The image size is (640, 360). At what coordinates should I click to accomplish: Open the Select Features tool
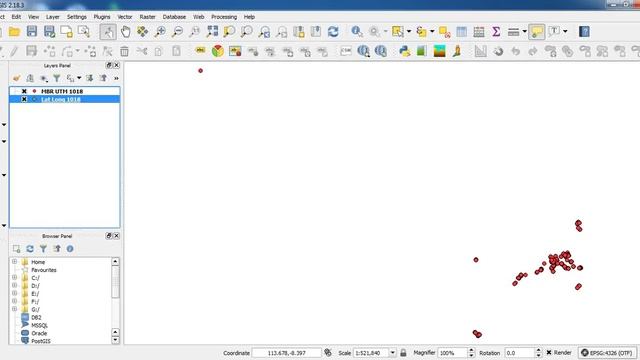tap(398, 32)
